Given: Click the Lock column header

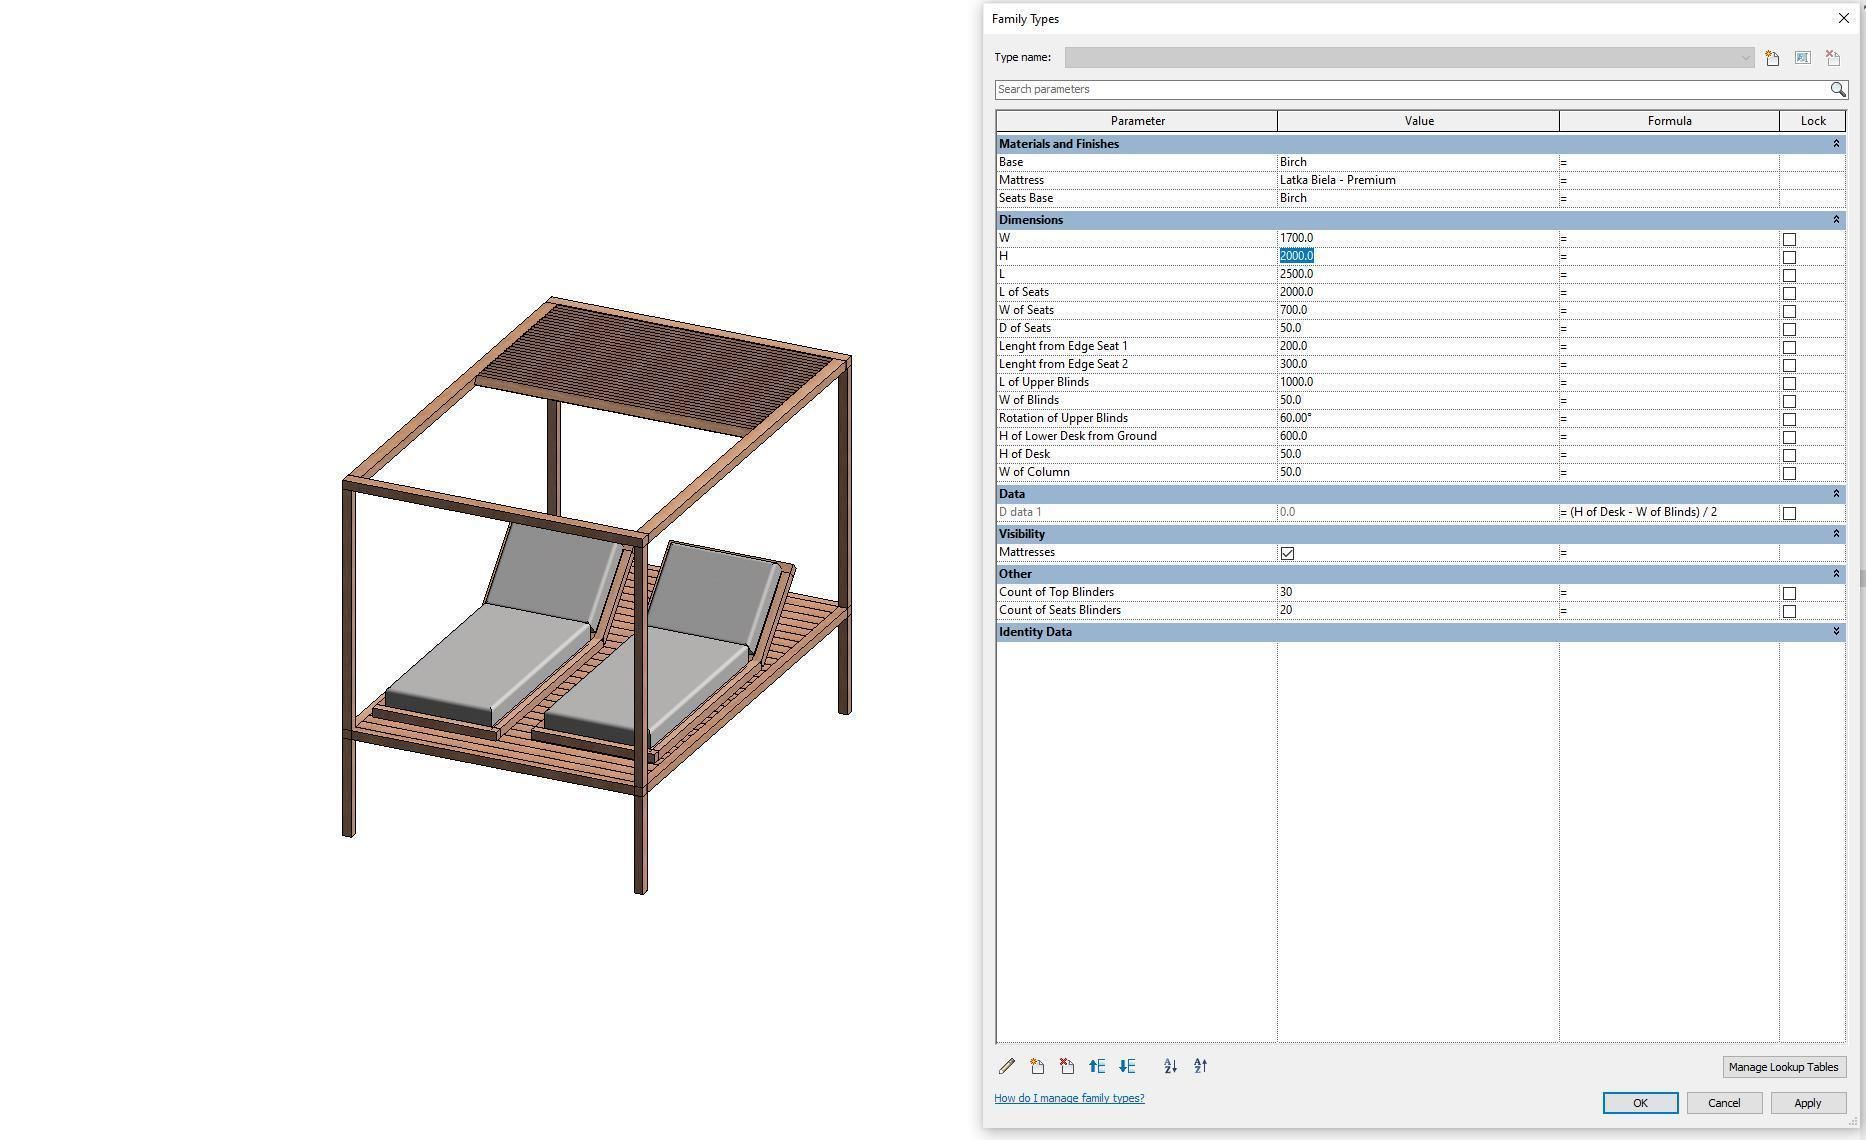Looking at the screenshot, I should 1813,121.
